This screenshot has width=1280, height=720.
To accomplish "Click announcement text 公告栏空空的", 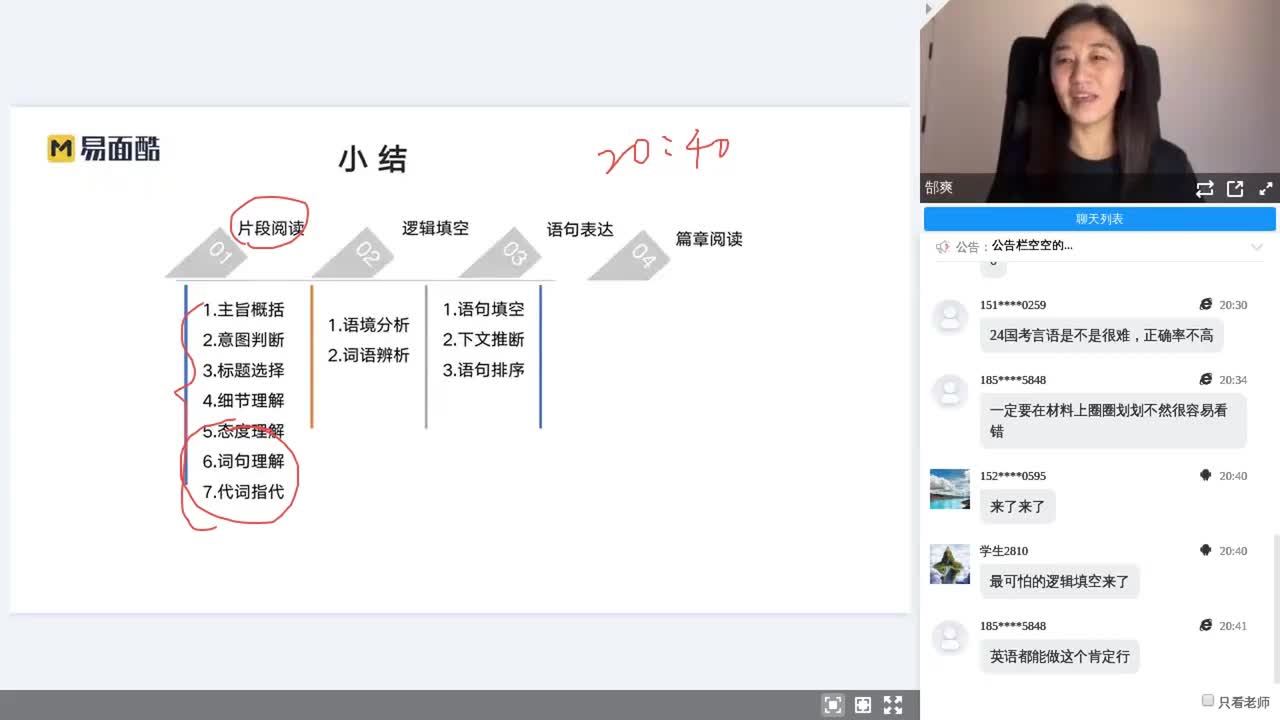I will [x=1032, y=246].
